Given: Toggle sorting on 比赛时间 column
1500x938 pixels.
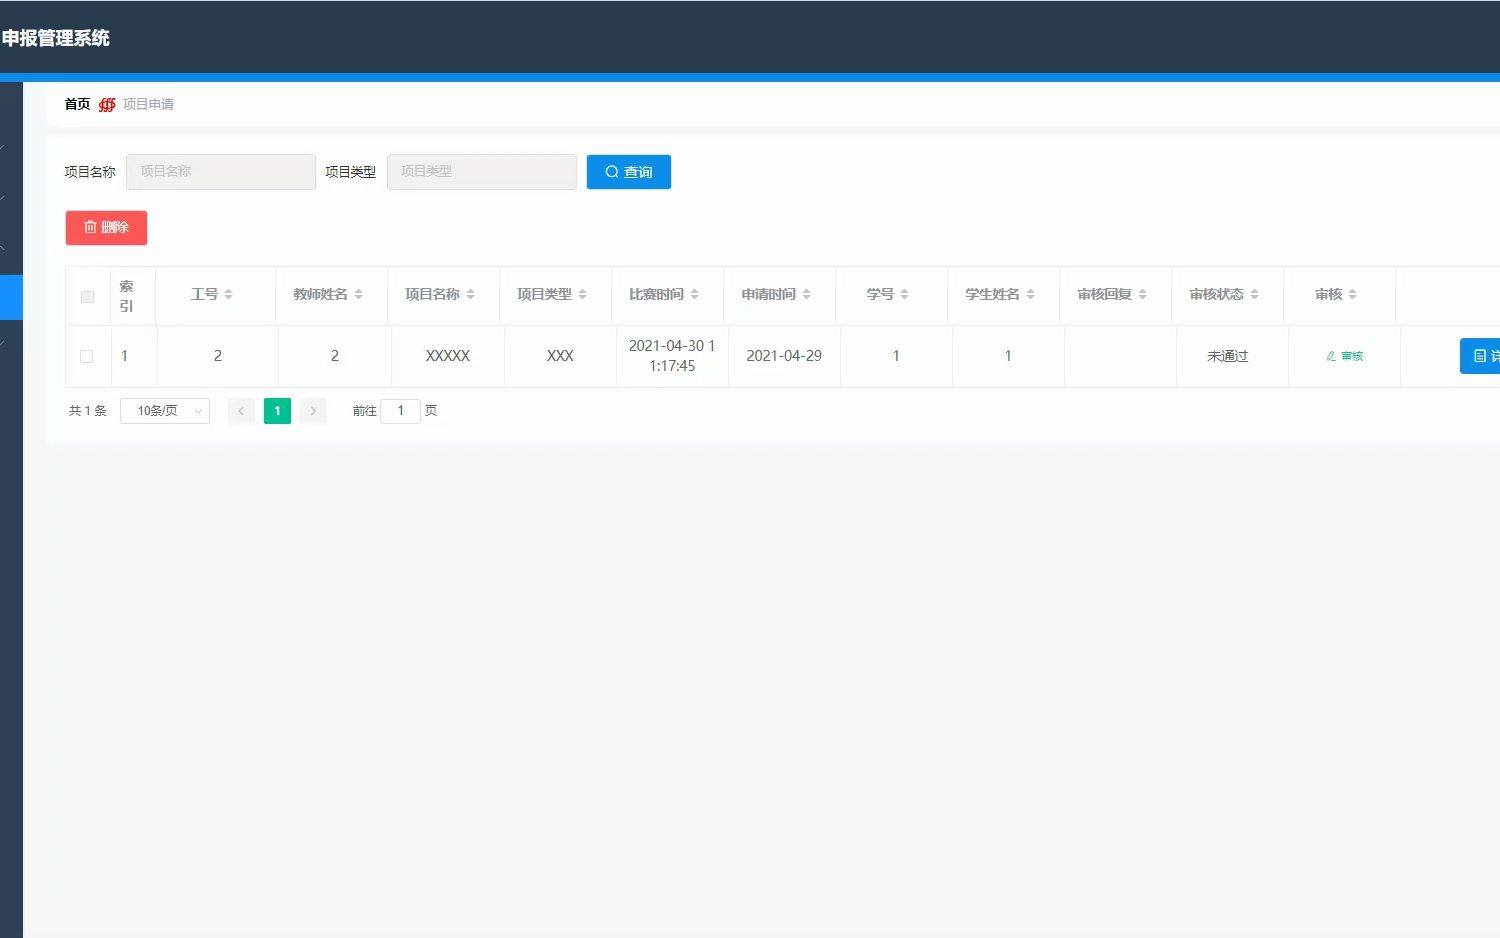Looking at the screenshot, I should pyautogui.click(x=694, y=294).
